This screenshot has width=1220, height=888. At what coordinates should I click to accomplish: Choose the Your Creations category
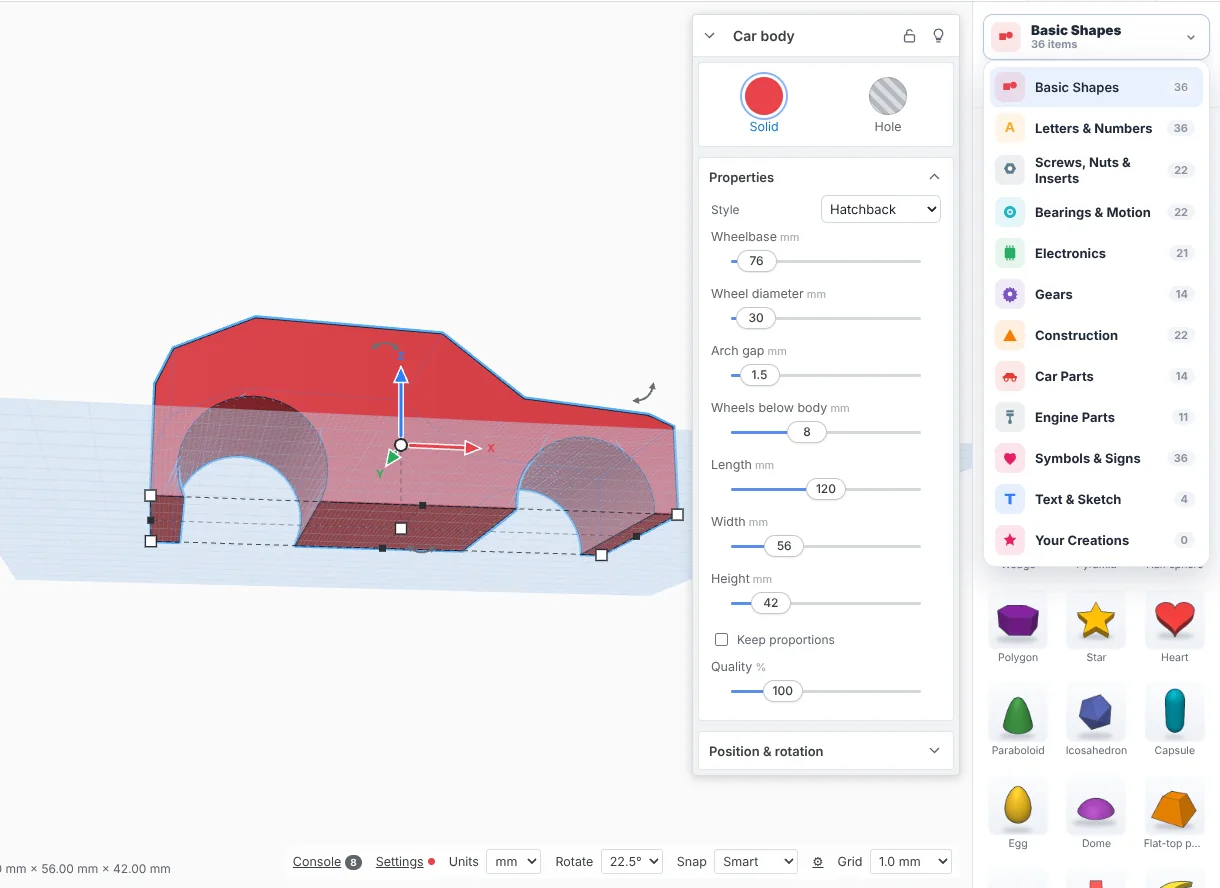click(1096, 540)
